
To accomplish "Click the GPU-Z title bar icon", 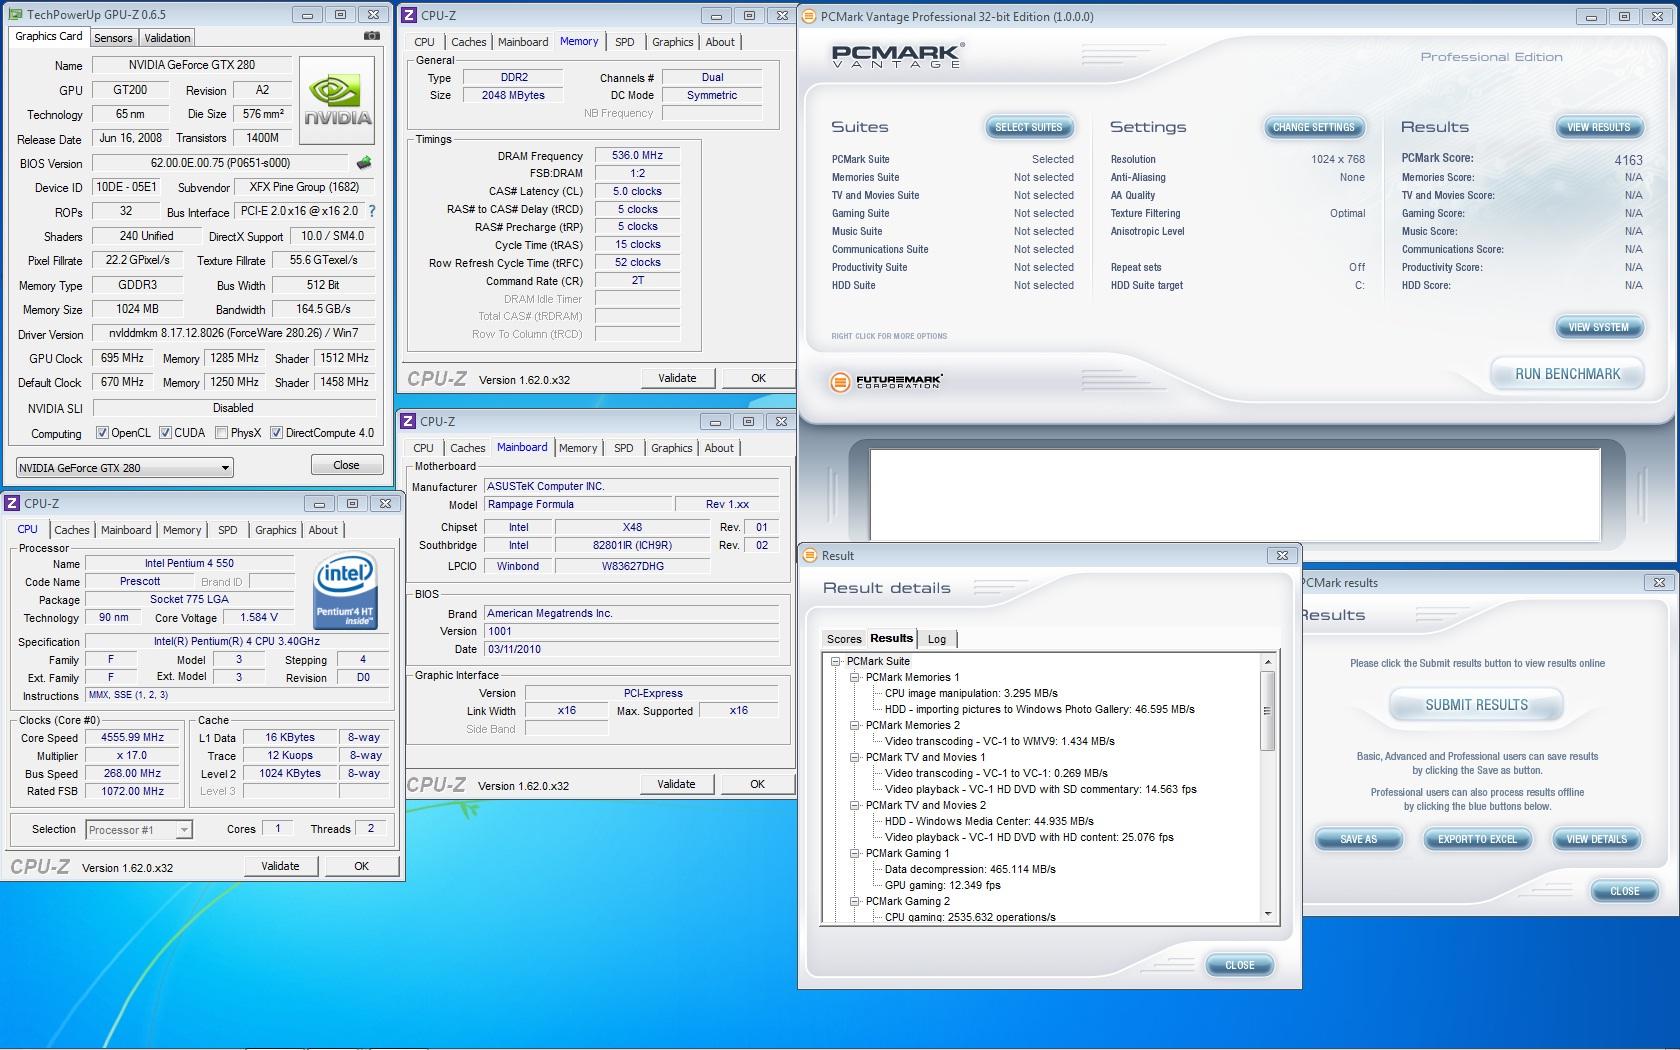I will pyautogui.click(x=14, y=15).
